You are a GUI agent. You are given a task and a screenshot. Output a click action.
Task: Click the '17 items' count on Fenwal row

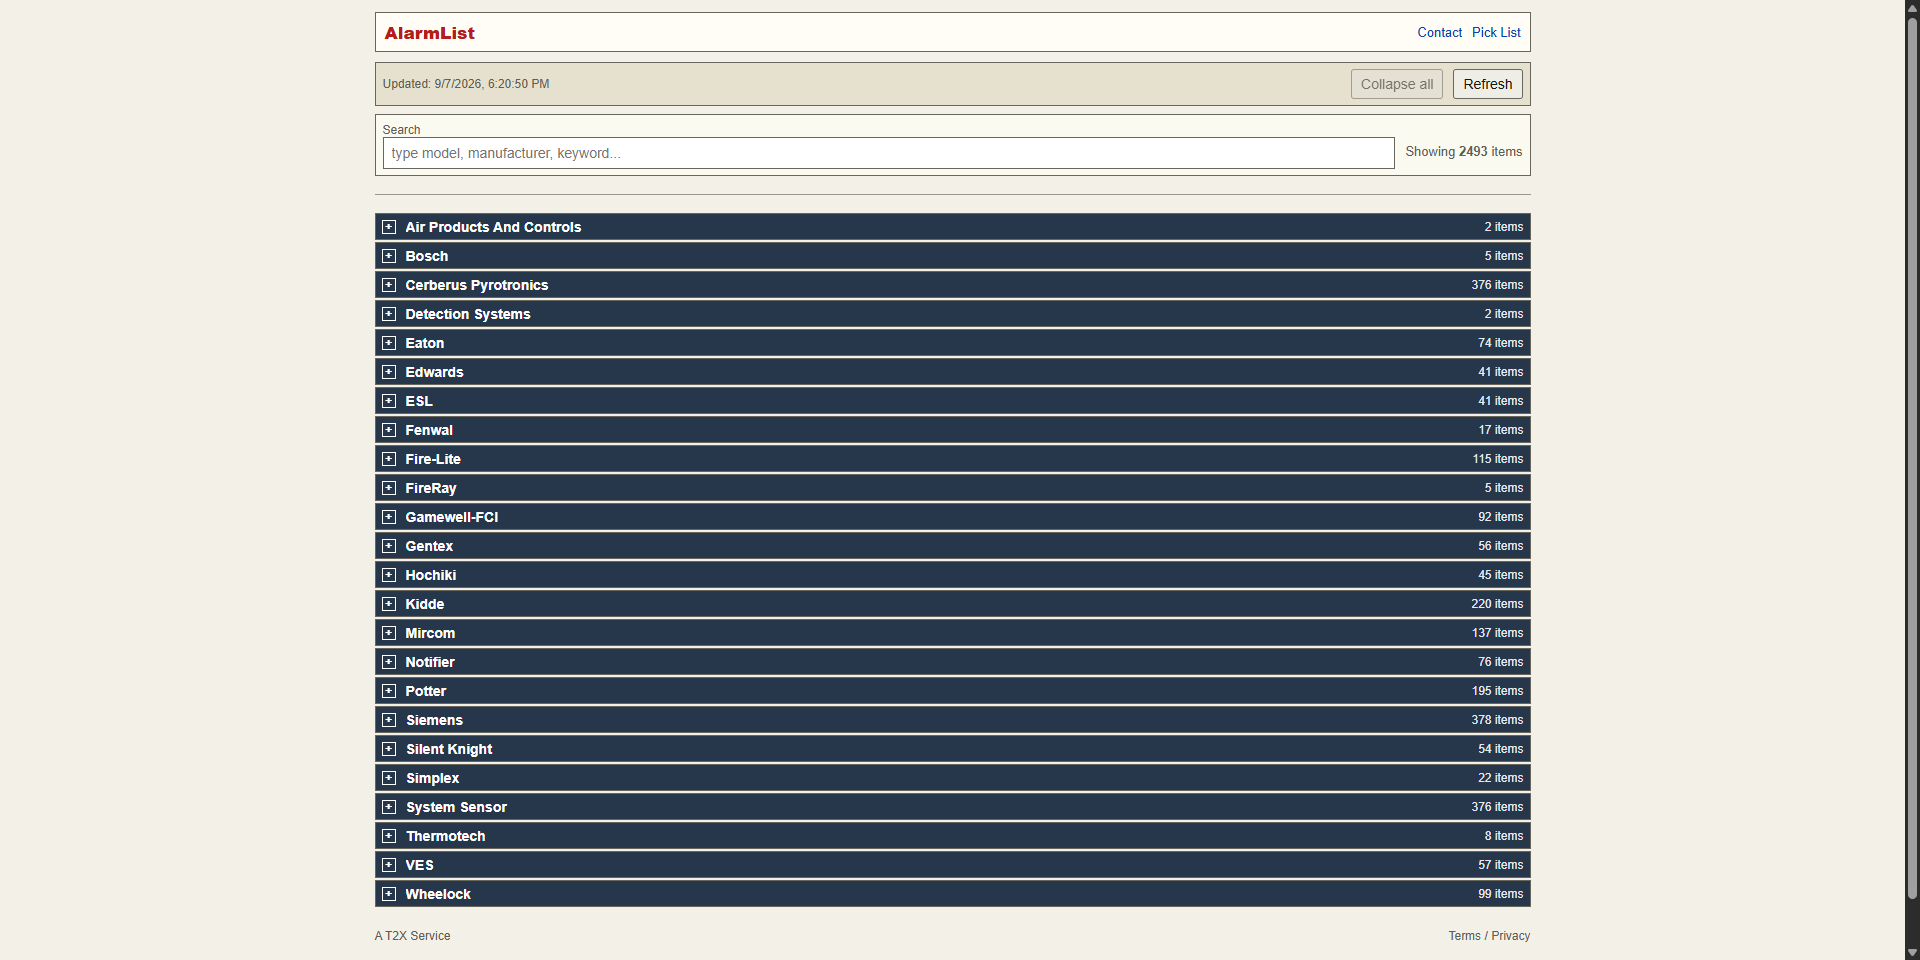(x=1501, y=430)
